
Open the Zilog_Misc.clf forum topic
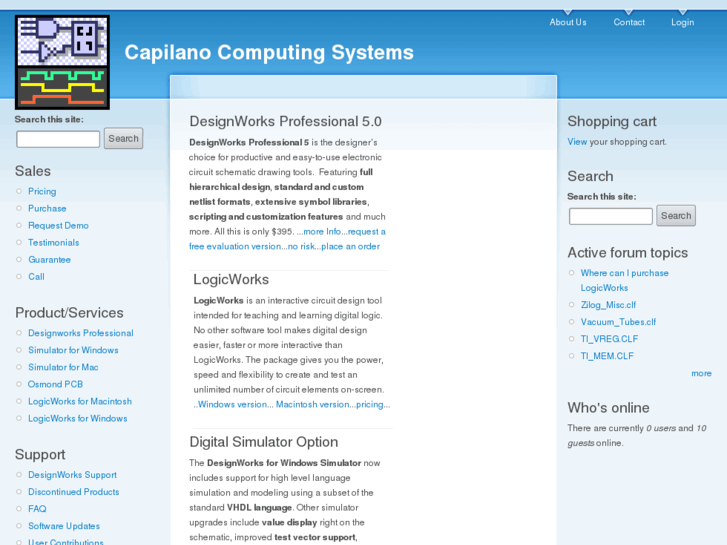tap(608, 305)
